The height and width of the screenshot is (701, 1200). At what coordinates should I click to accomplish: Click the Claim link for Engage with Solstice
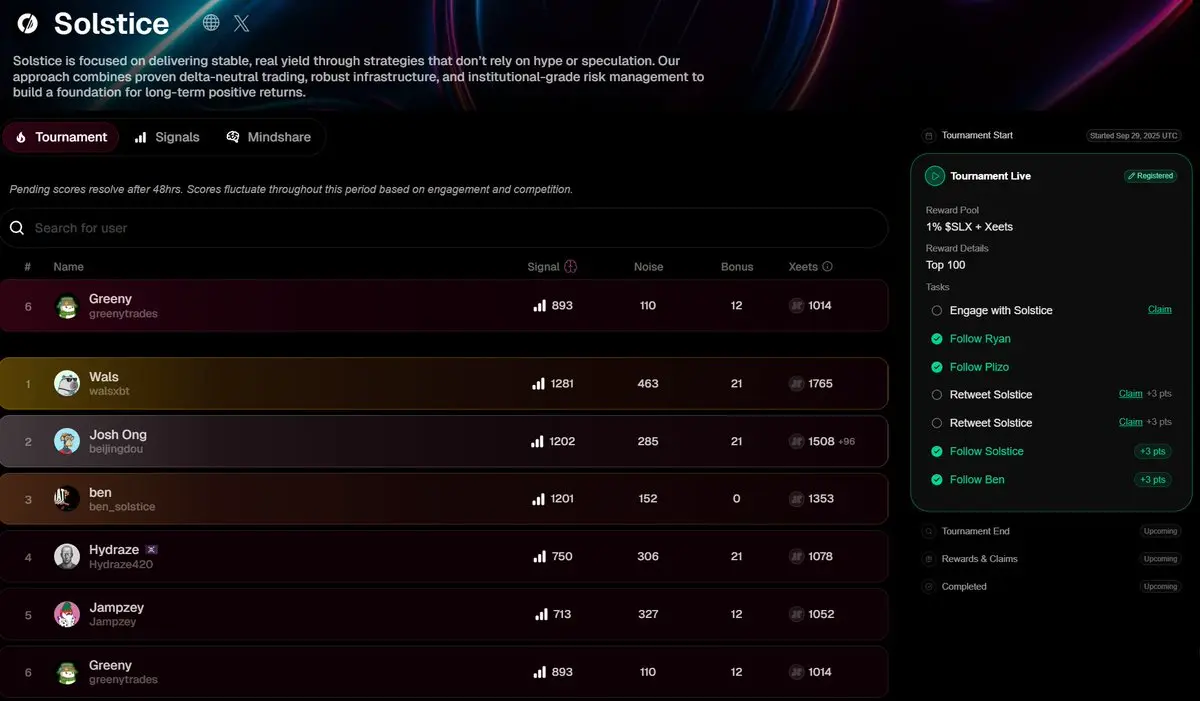tap(1159, 310)
